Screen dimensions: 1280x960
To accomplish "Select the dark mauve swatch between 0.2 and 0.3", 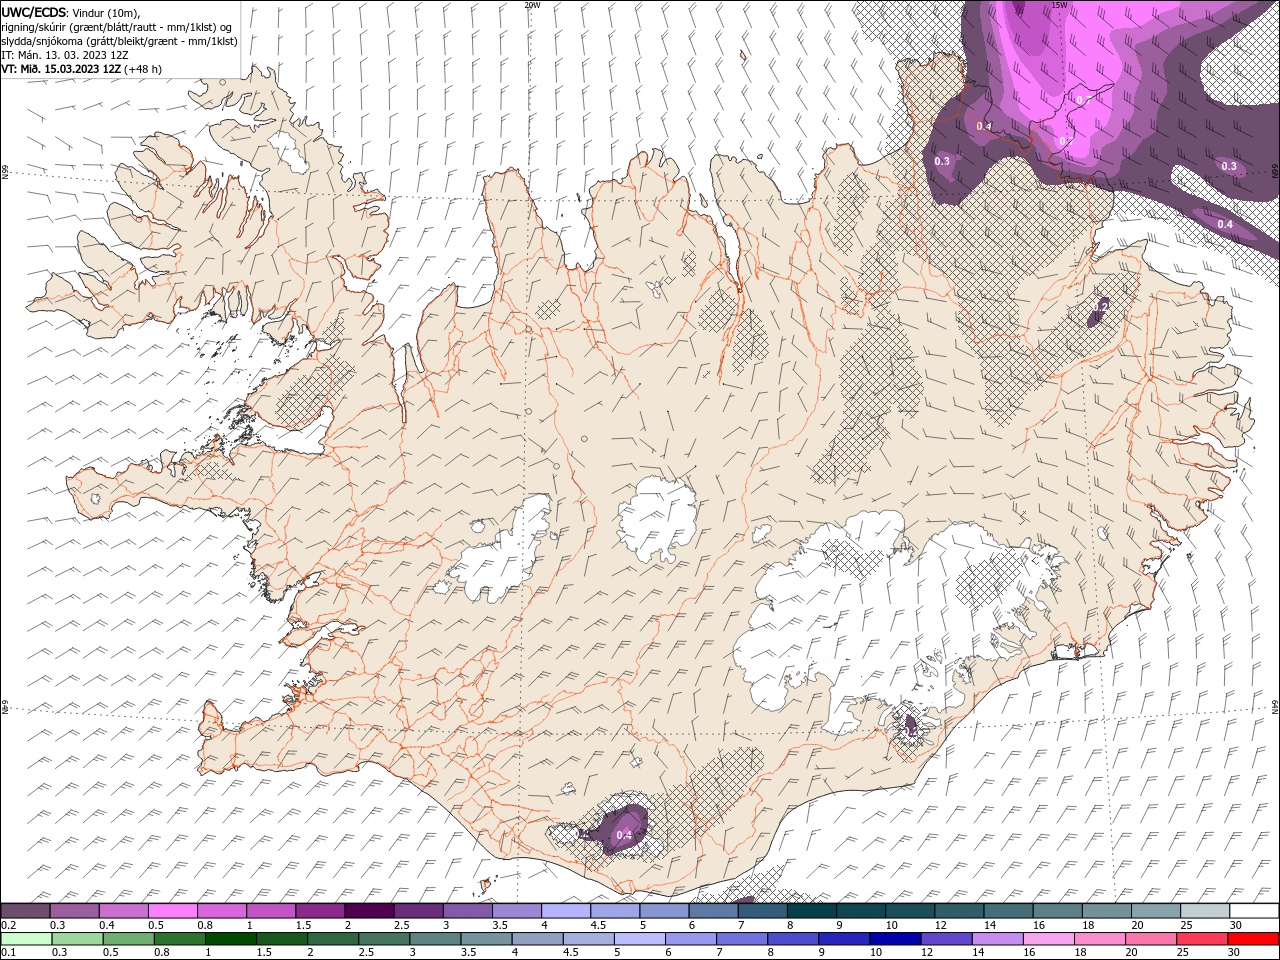I will tap(26, 911).
